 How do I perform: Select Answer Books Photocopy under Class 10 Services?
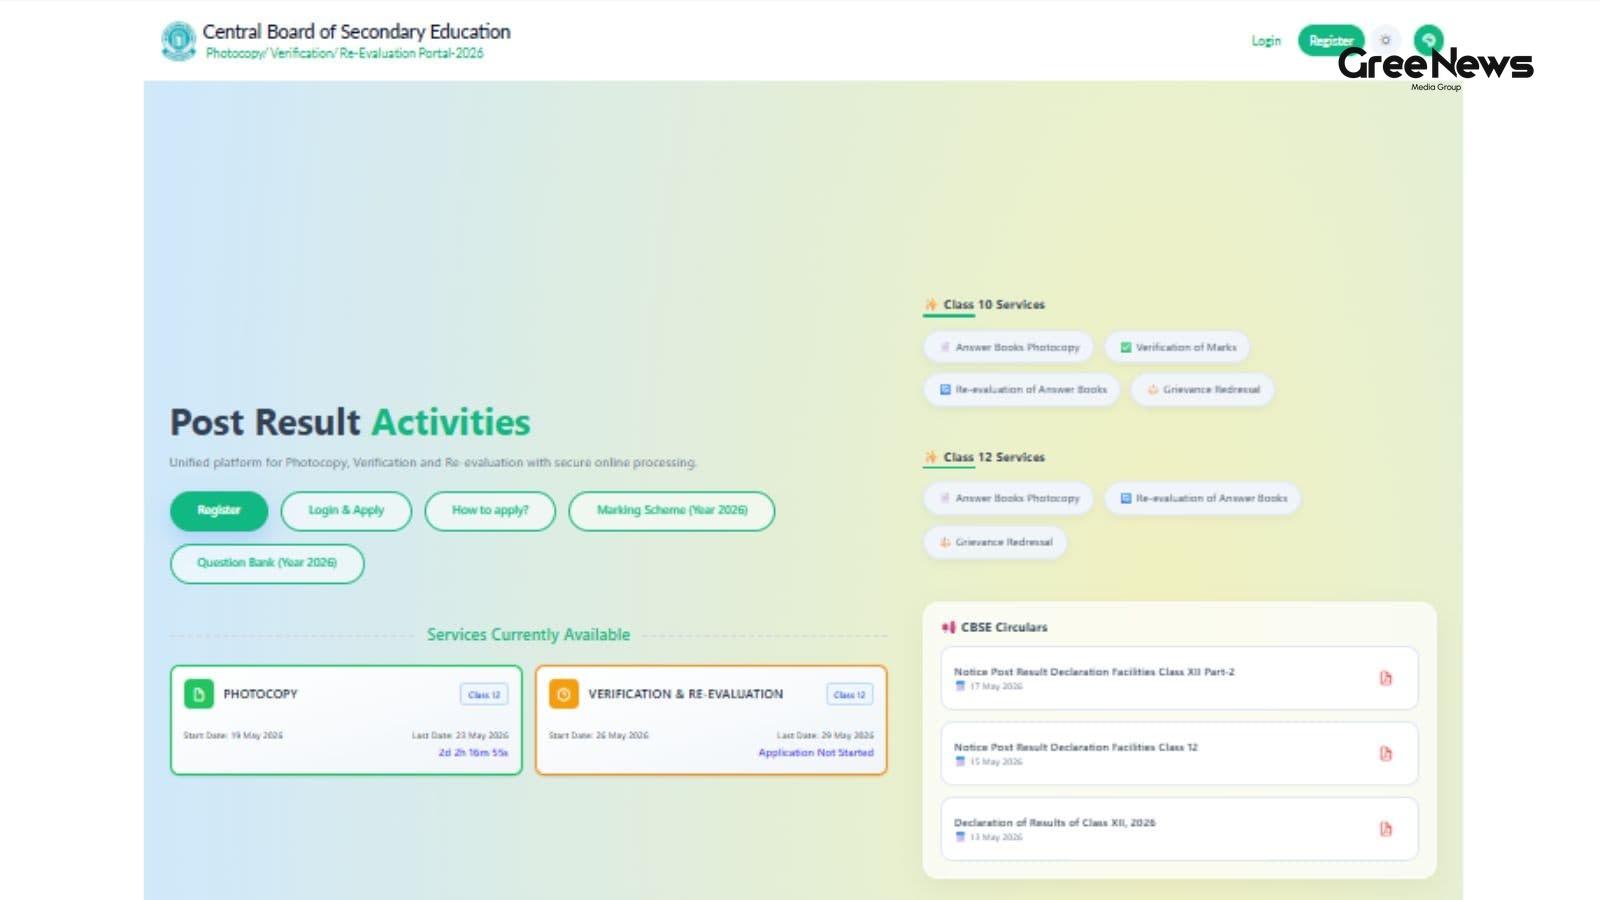click(1008, 348)
